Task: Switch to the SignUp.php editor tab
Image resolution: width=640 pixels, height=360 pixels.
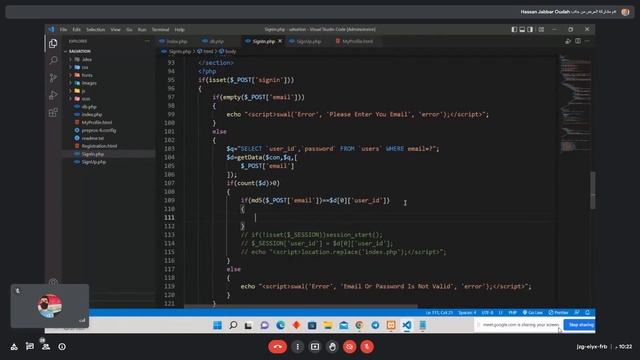Action: point(308,42)
